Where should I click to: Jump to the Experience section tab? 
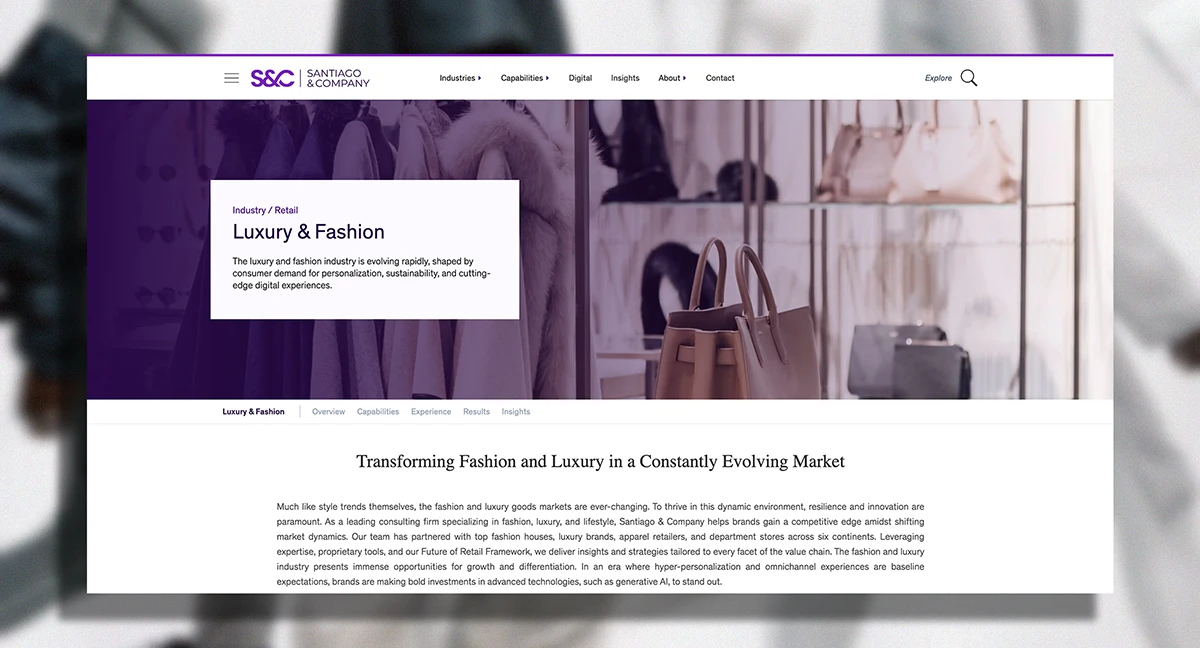[x=431, y=412]
